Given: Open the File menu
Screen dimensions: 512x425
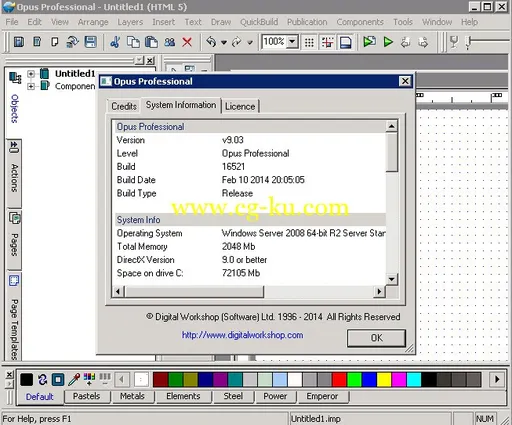Looking at the screenshot, I should (x=12, y=22).
